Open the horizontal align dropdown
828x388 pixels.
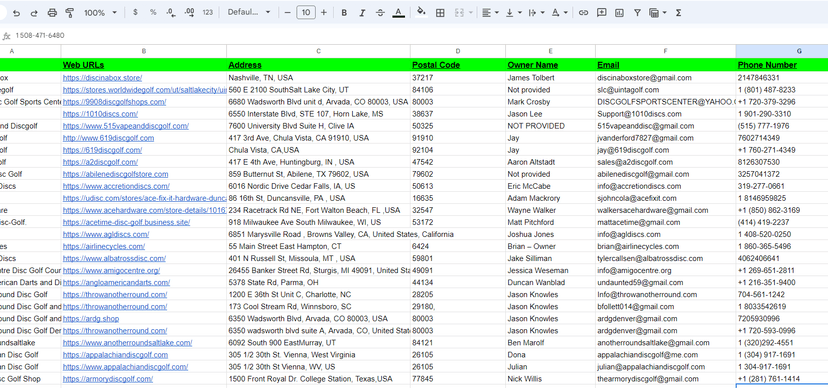pyautogui.click(x=491, y=13)
